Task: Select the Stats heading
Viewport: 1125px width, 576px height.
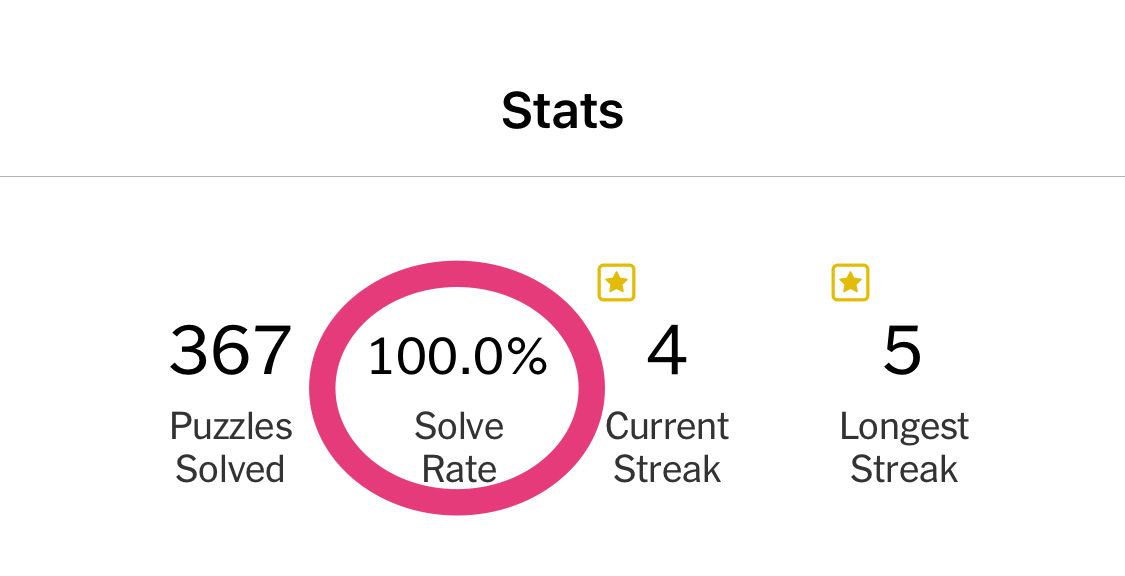Action: coord(562,110)
